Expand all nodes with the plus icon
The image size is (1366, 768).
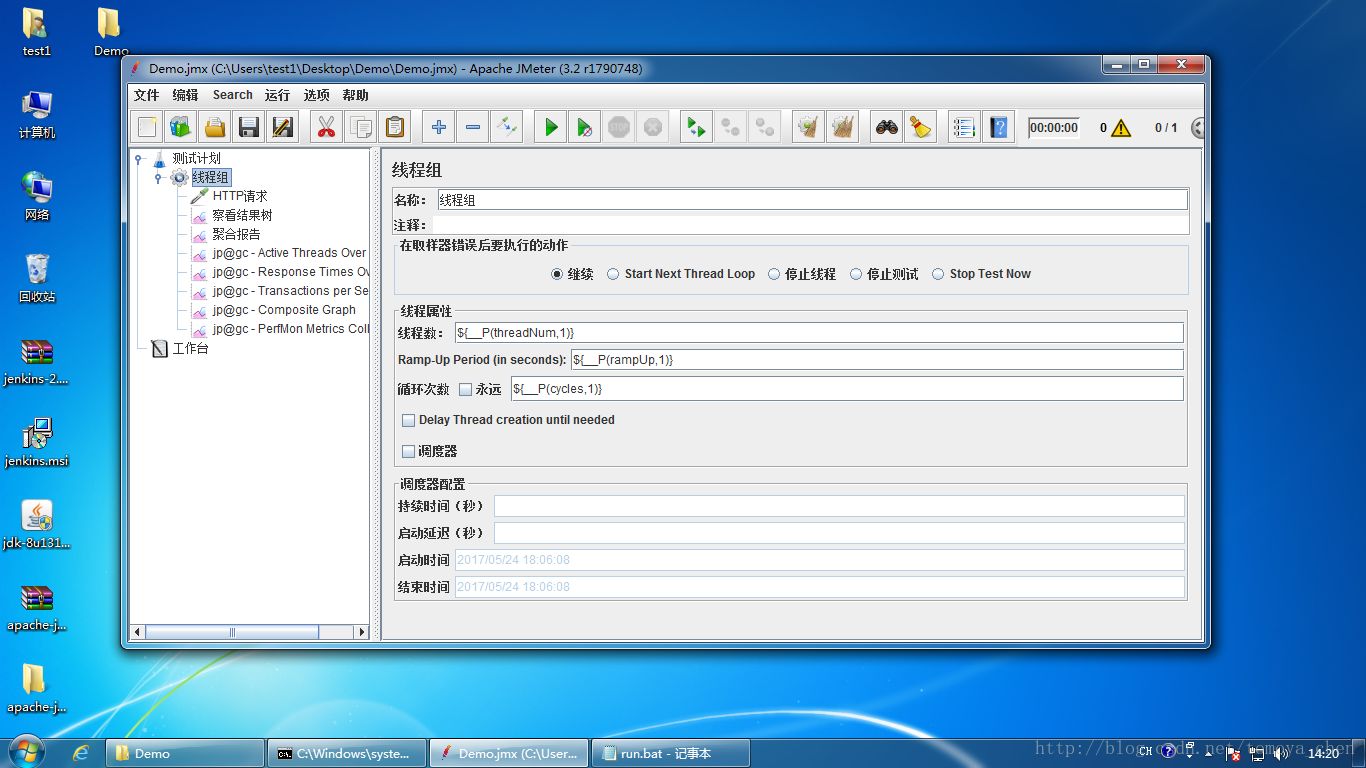(x=438, y=127)
